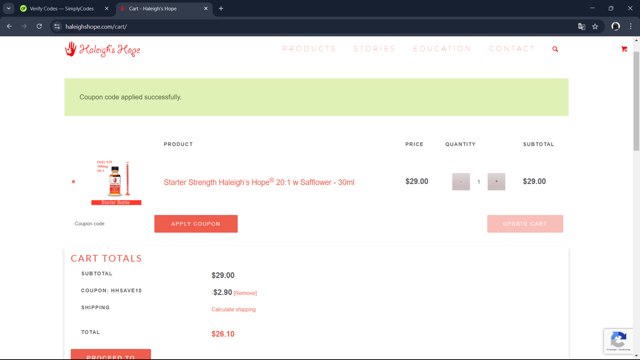Click the quantity value field

click(479, 182)
